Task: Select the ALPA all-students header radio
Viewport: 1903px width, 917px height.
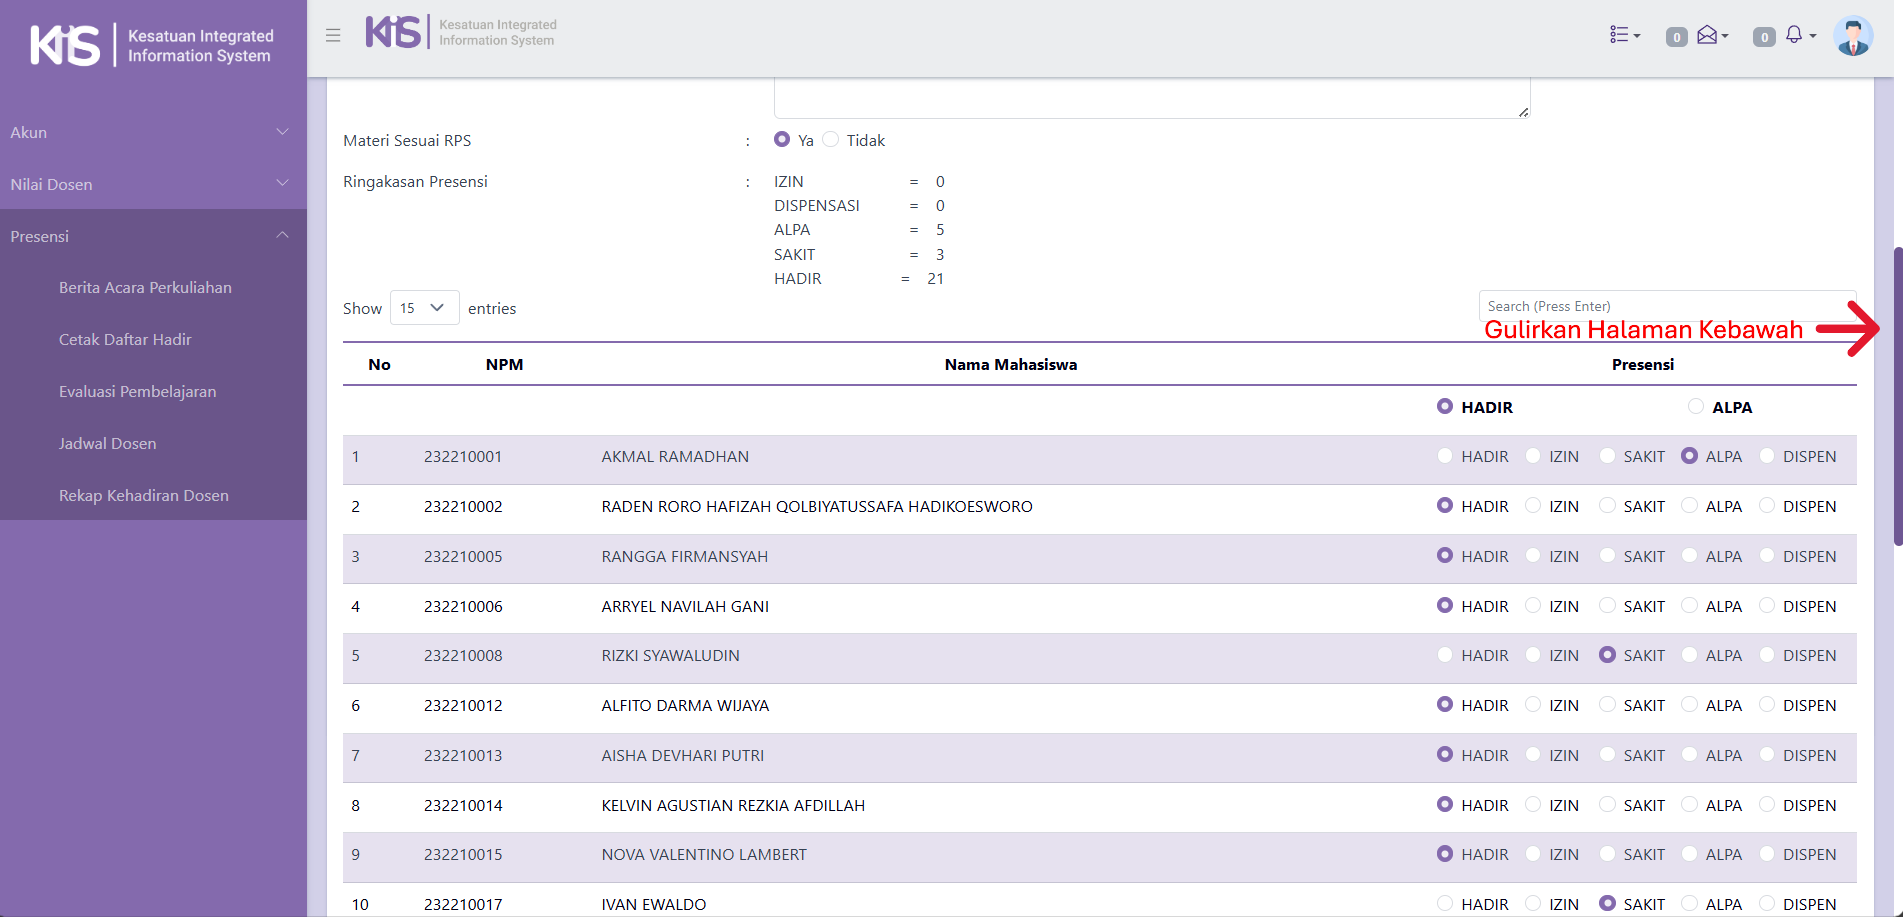Action: point(1696,406)
